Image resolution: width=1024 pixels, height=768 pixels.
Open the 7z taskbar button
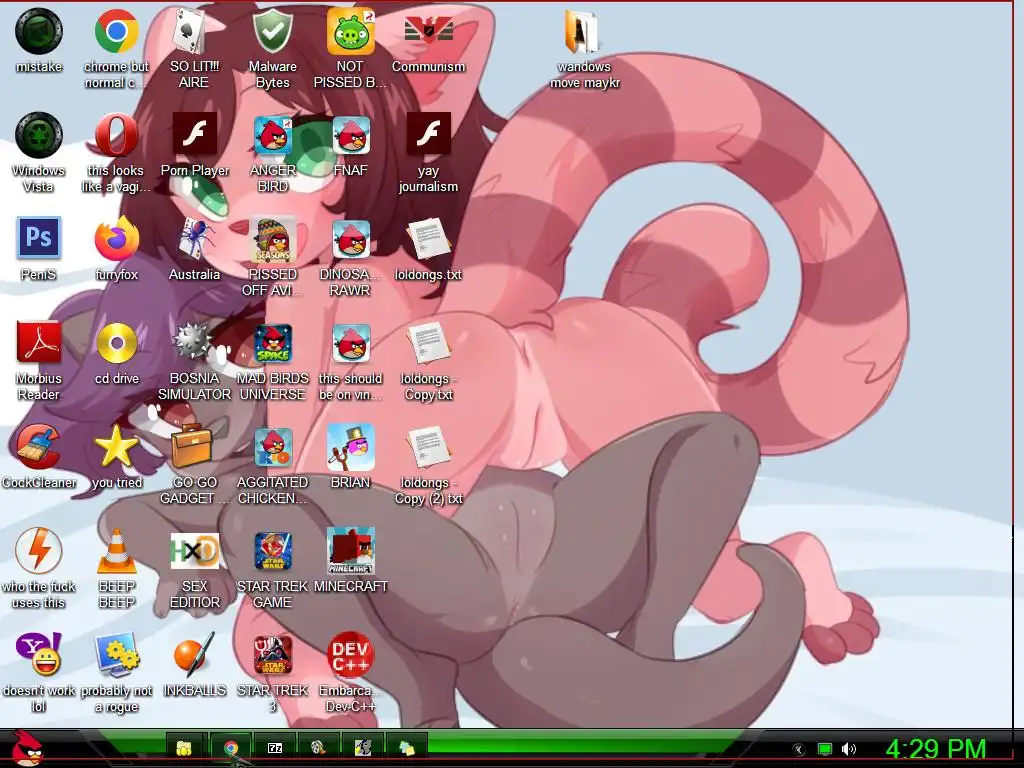click(x=275, y=747)
